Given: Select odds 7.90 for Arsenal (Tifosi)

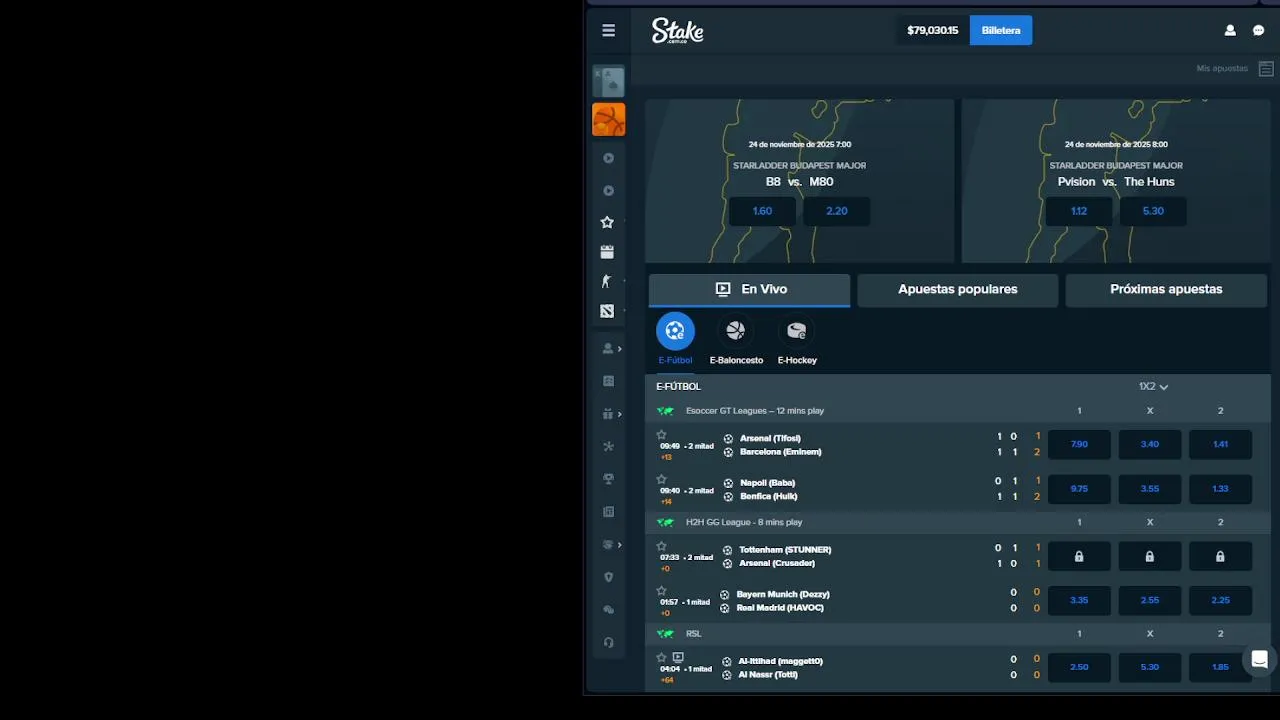Looking at the screenshot, I should (1079, 444).
